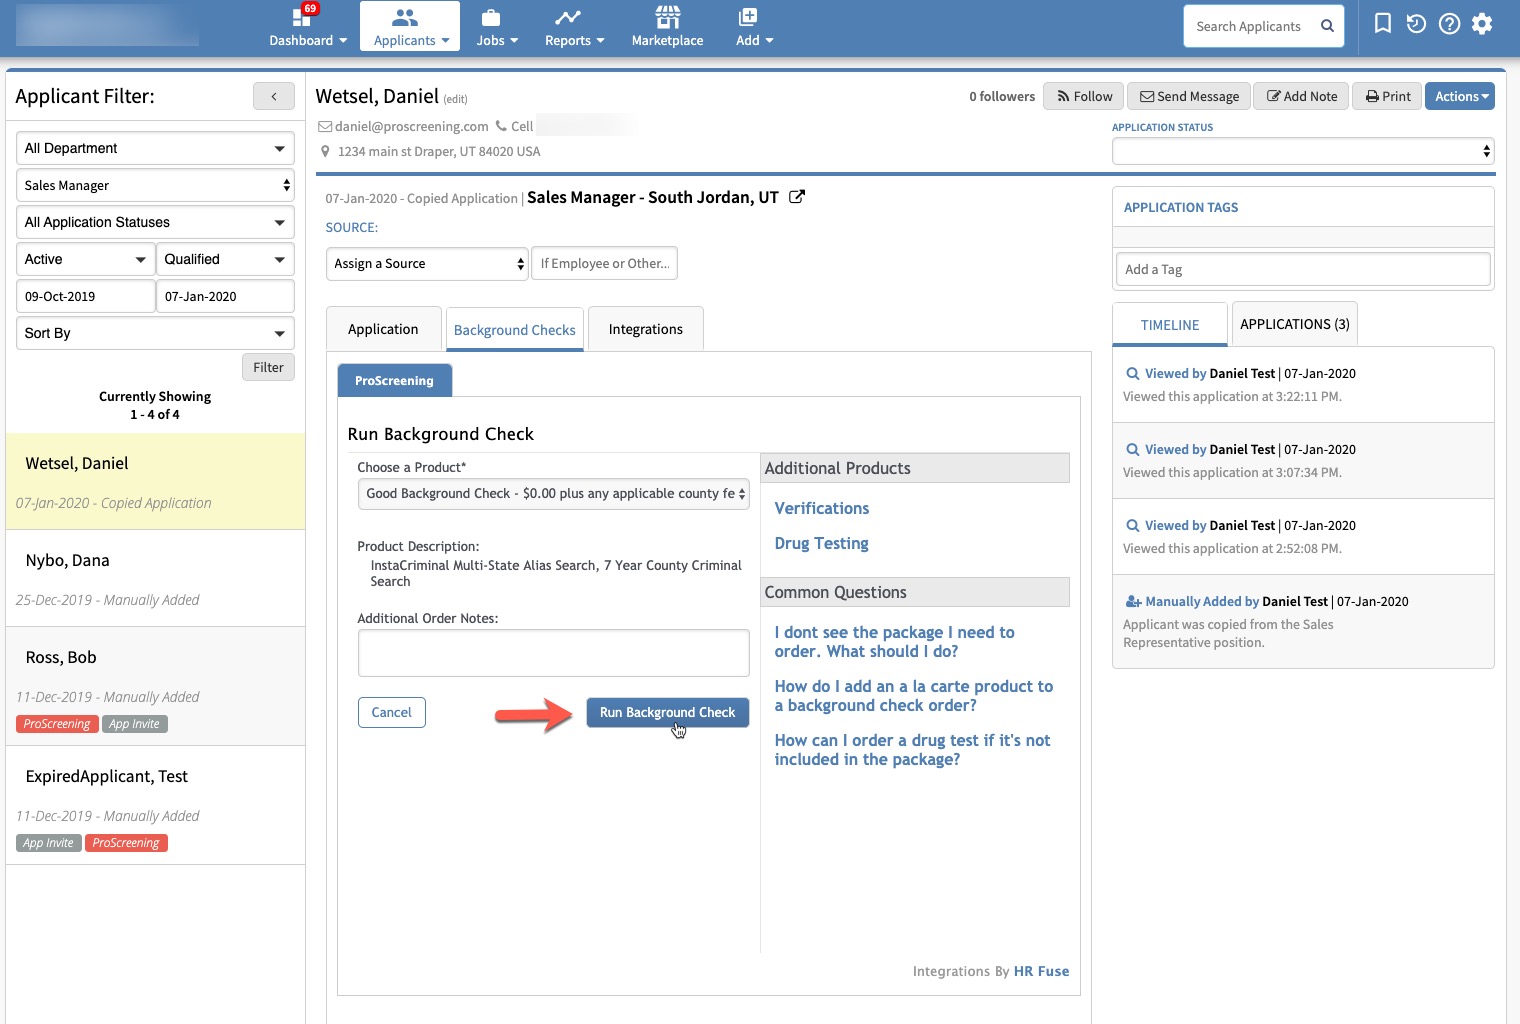1520x1024 pixels.
Task: Switch to the Integrations tab
Action: (645, 329)
